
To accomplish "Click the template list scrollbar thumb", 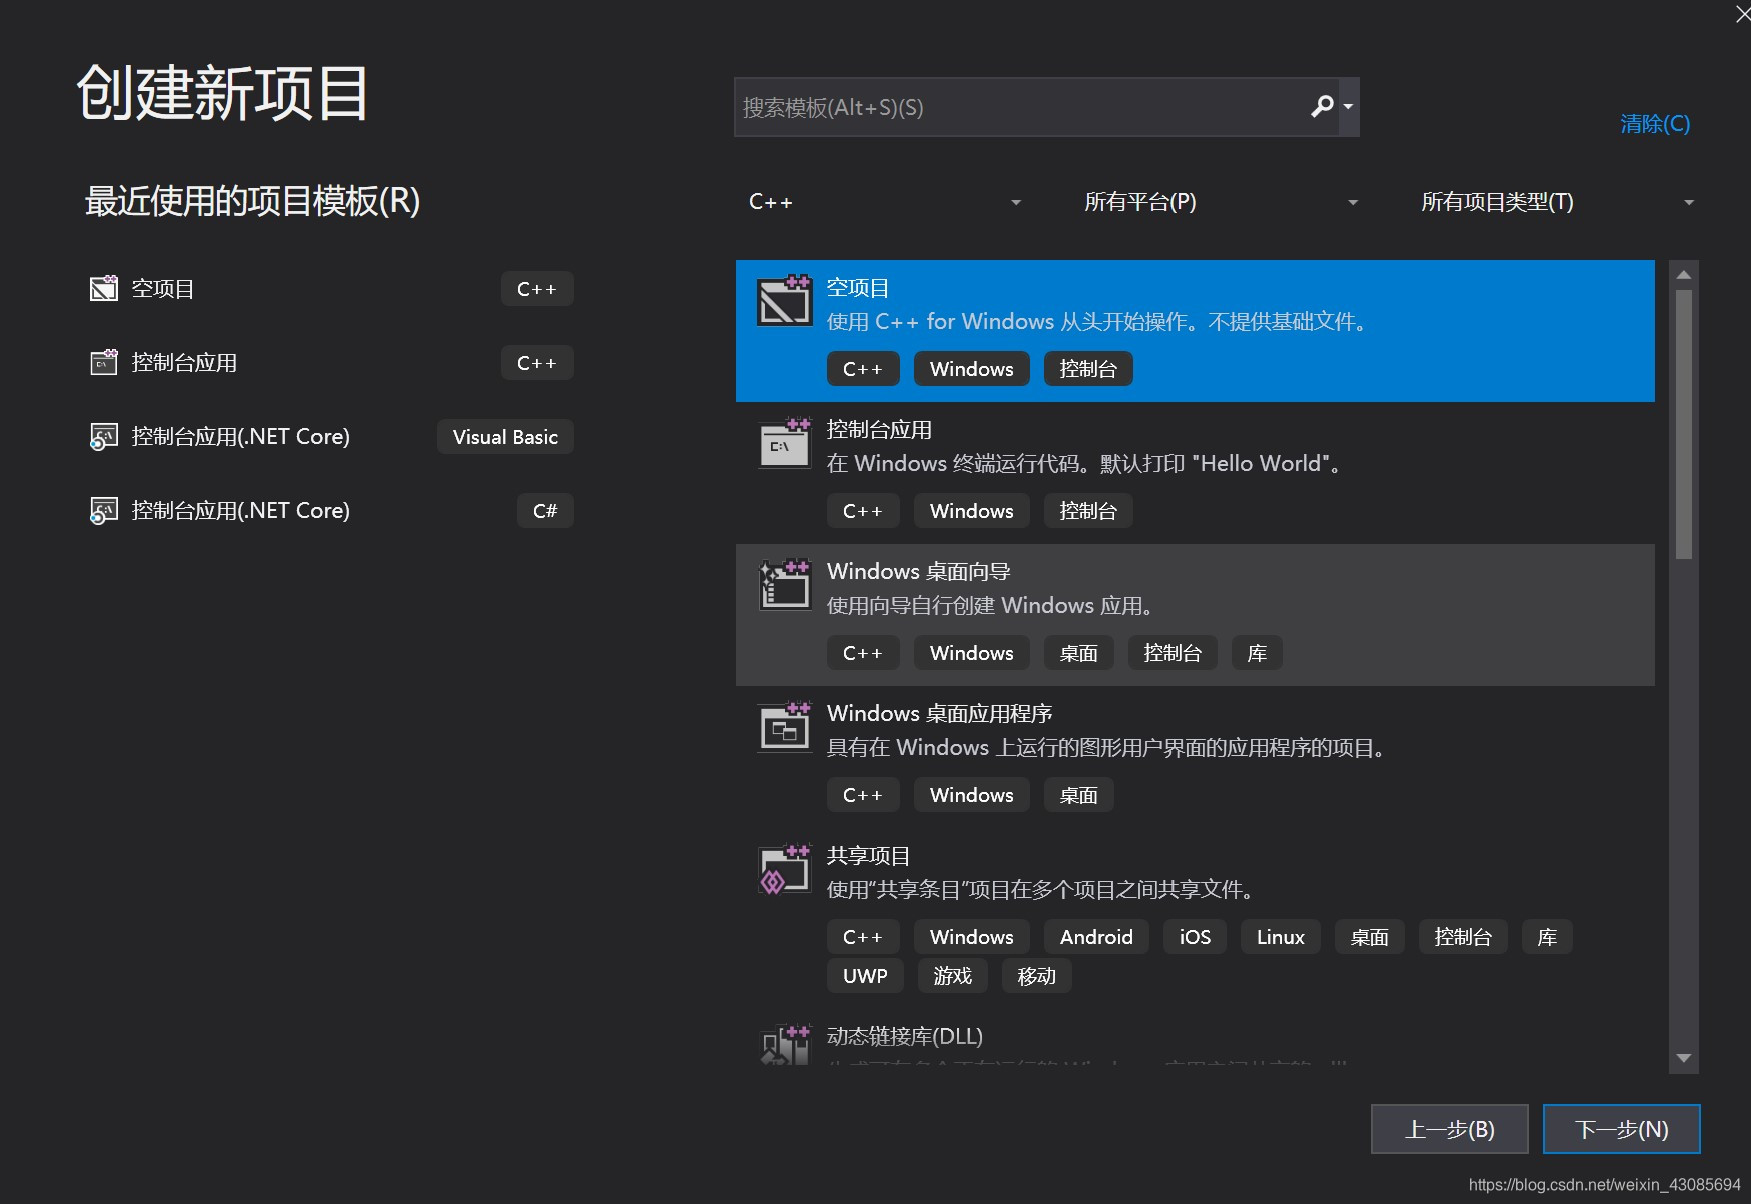I will click(x=1684, y=424).
